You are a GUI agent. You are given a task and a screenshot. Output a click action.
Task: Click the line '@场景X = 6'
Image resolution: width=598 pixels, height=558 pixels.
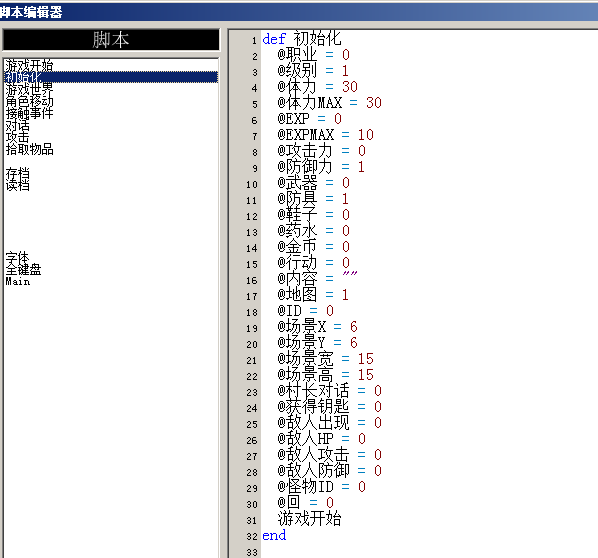pyautogui.click(x=317, y=327)
